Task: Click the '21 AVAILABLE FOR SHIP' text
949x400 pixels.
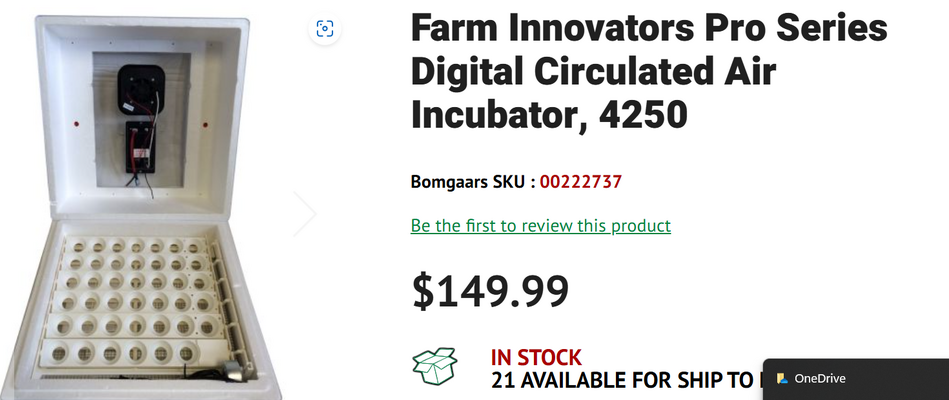Action: point(620,380)
